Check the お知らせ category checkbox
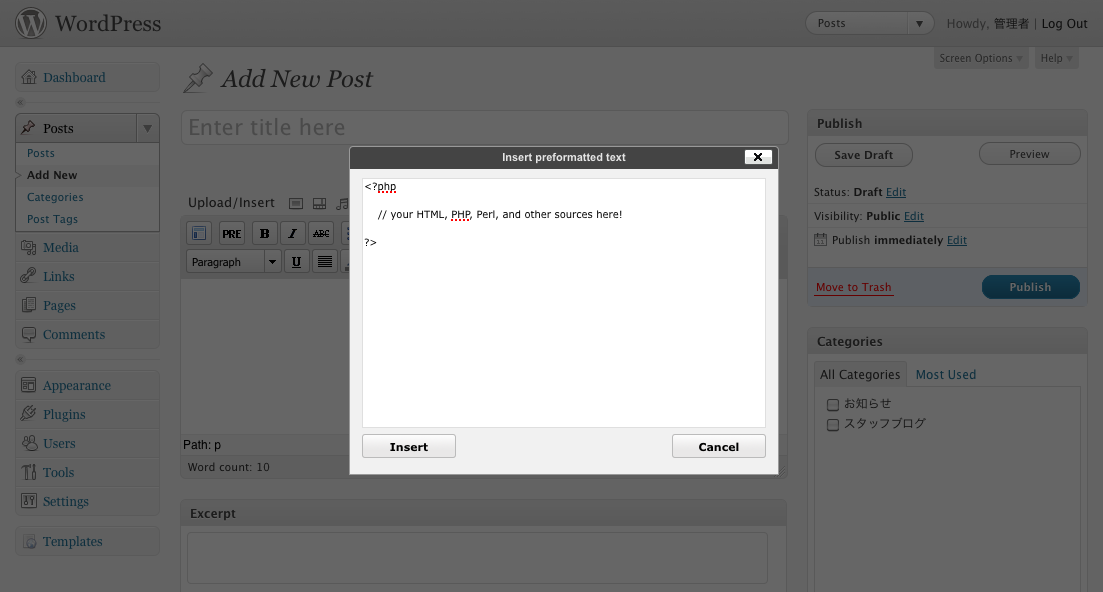Viewport: 1103px width, 592px height. click(833, 404)
